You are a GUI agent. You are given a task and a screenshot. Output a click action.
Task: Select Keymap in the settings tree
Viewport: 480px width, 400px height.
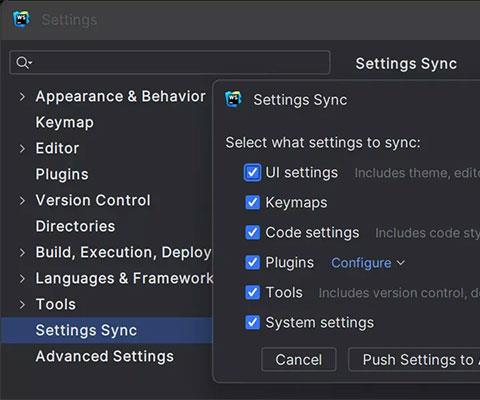(x=64, y=123)
